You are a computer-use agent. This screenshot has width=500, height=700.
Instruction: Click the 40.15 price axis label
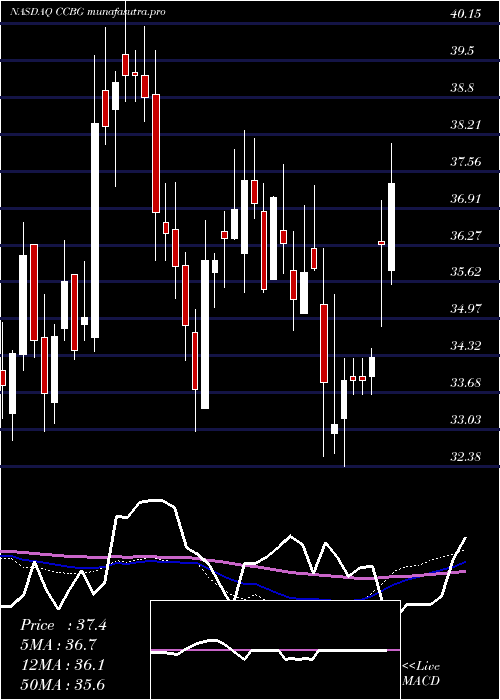coord(465,14)
